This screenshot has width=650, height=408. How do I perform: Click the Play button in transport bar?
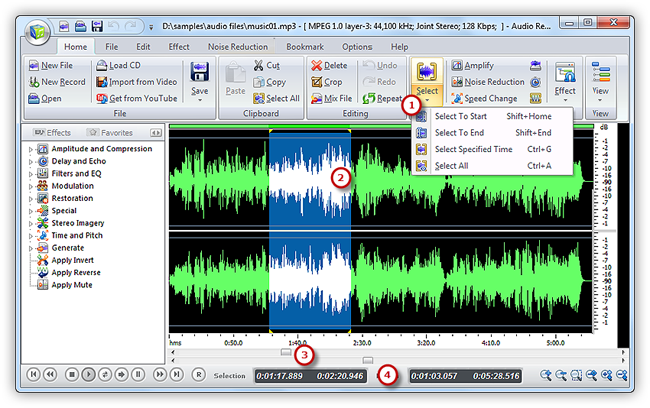click(x=88, y=375)
